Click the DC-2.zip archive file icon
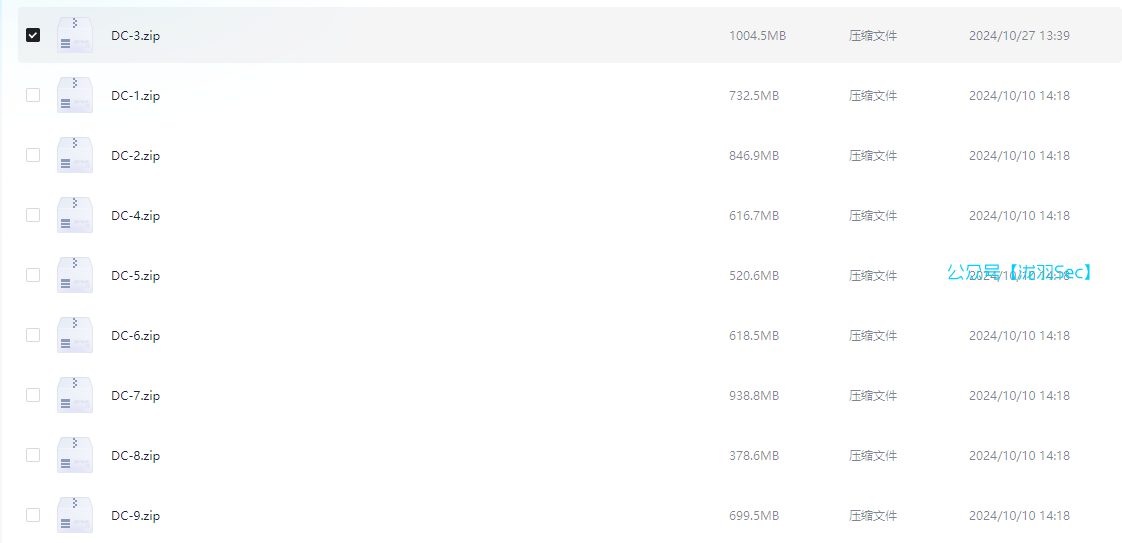Screen dimensions: 1122x543 click(x=75, y=155)
